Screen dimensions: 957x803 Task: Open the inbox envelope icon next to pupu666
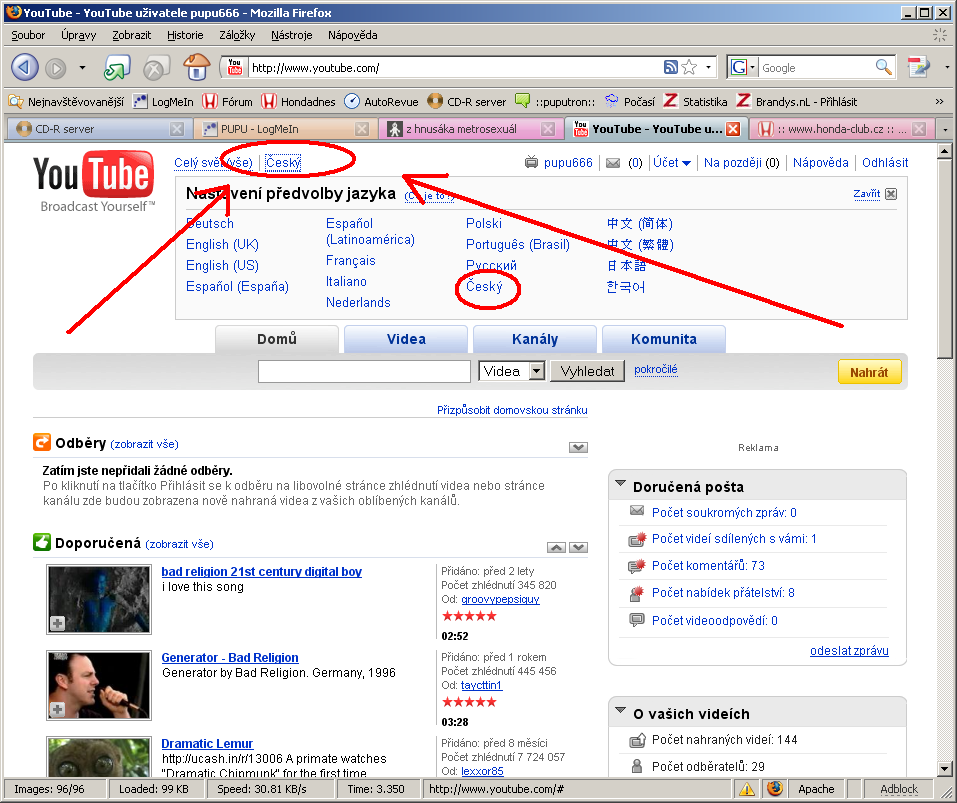click(x=613, y=163)
